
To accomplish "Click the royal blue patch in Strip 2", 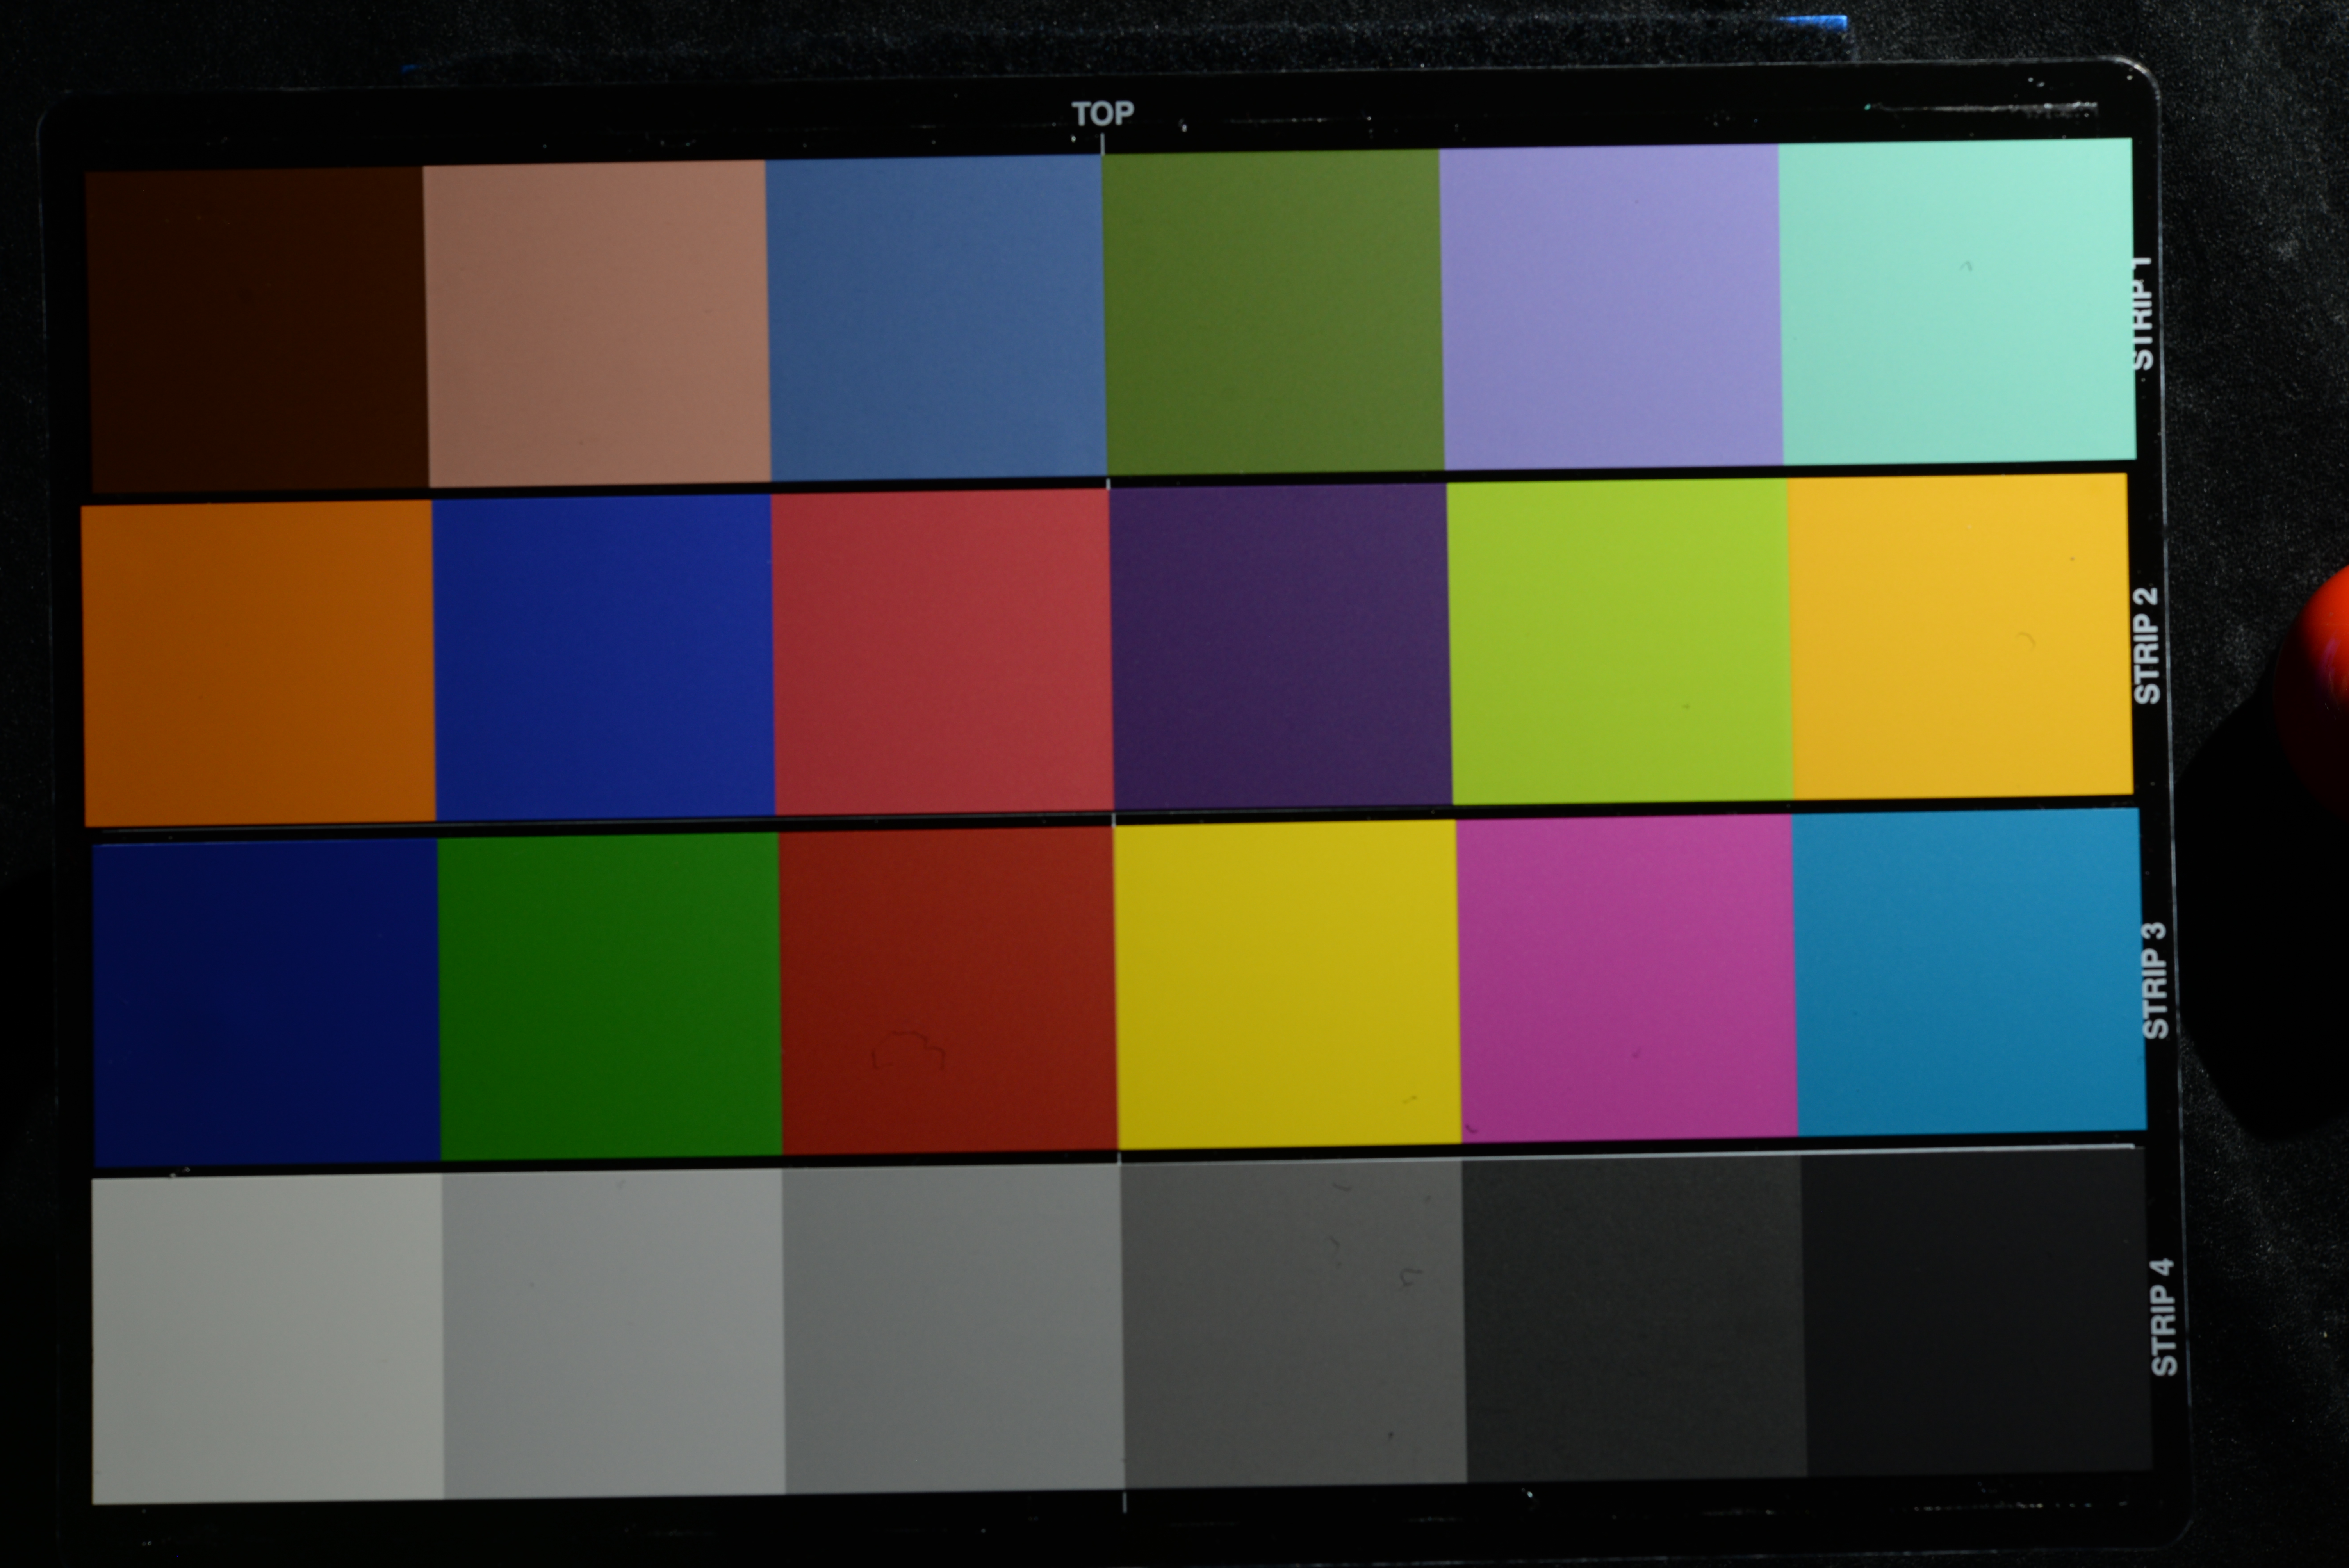I will pyautogui.click(x=603, y=657).
